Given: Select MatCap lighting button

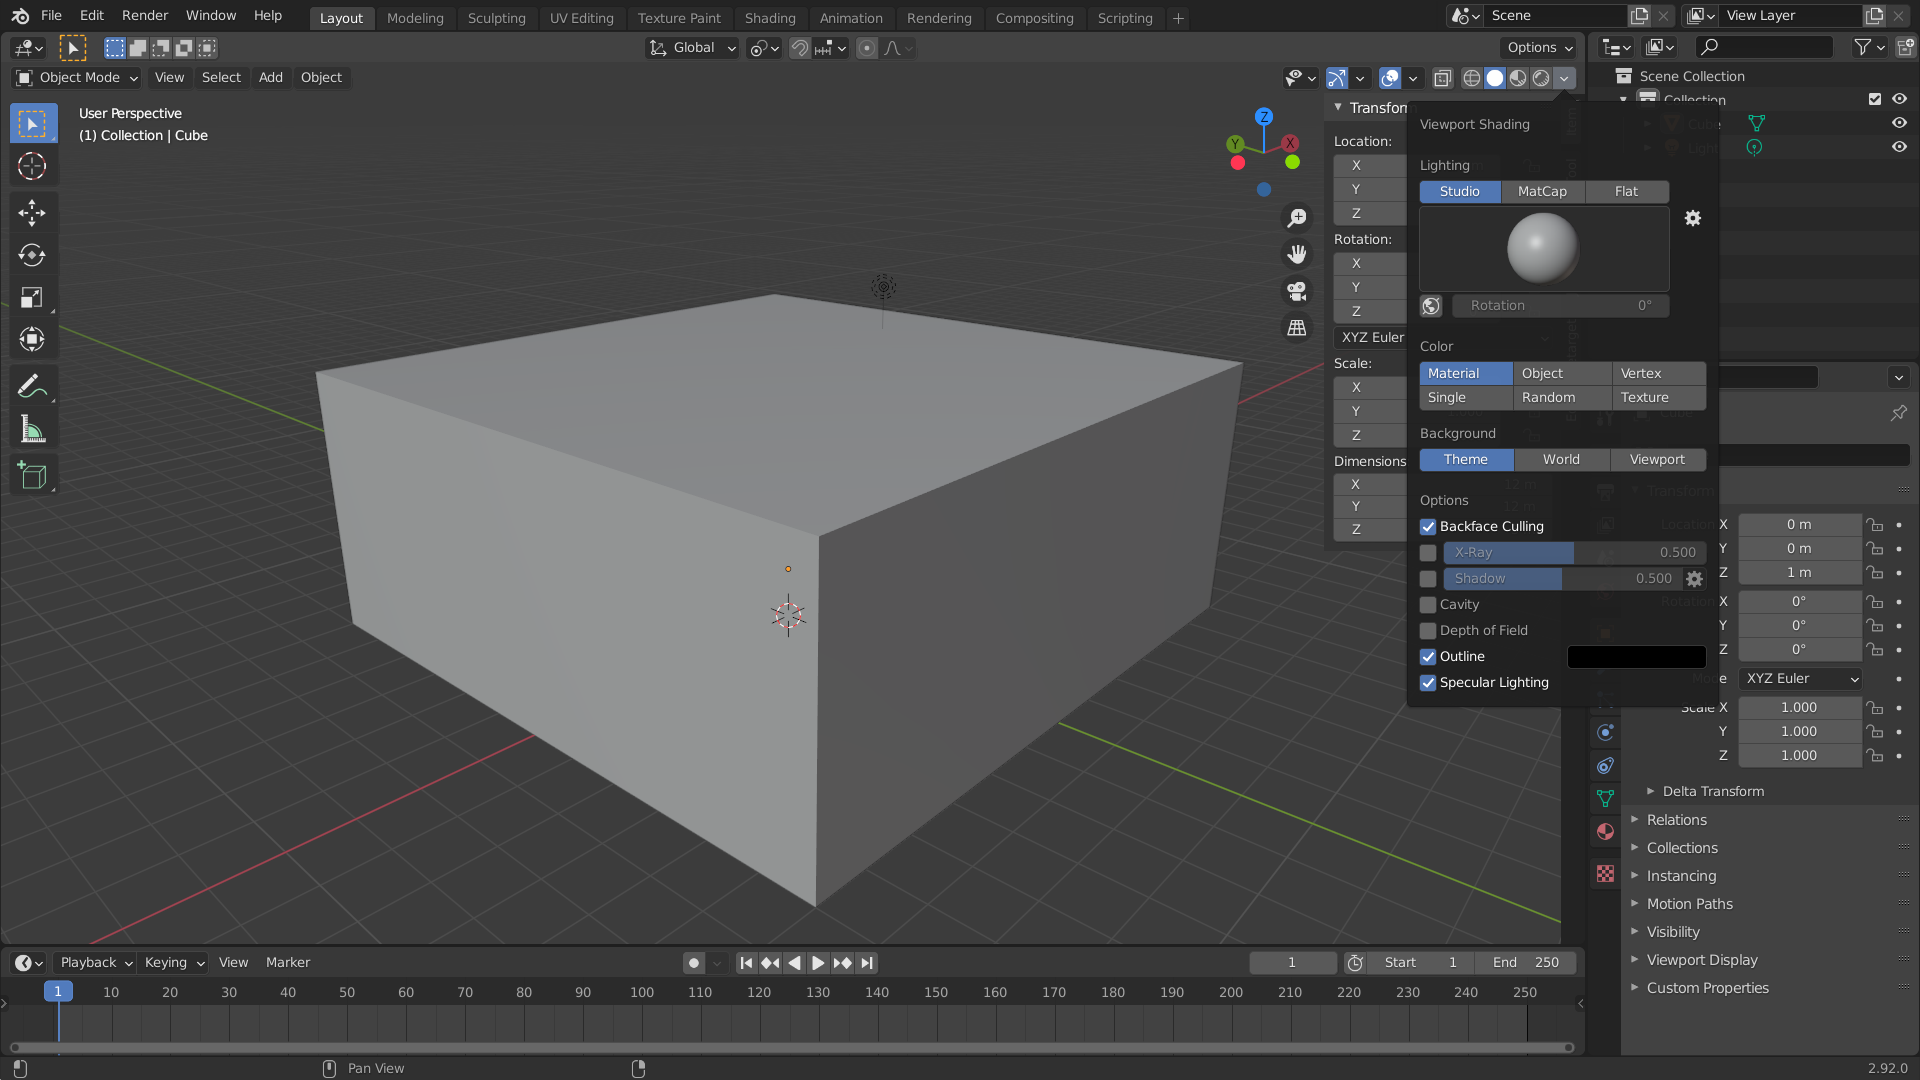Looking at the screenshot, I should pyautogui.click(x=1542, y=192).
